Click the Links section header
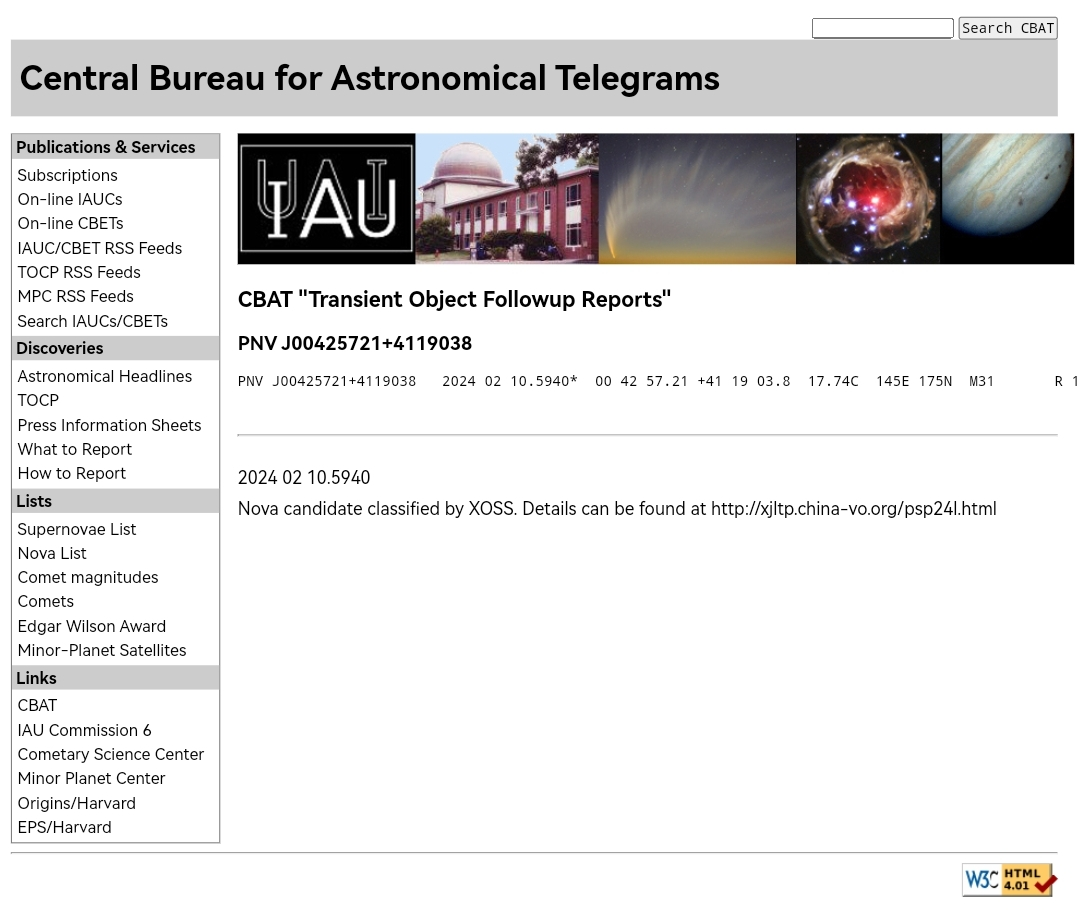1080x911 pixels. click(116, 678)
